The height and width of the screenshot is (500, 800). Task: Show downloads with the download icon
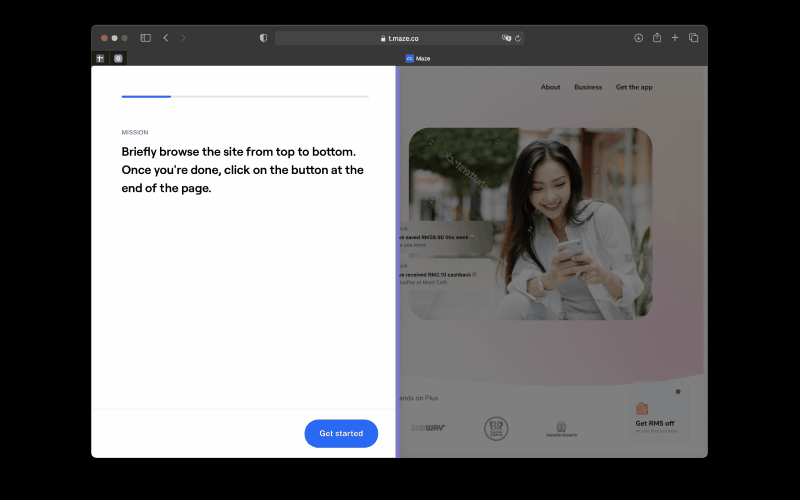coord(638,38)
